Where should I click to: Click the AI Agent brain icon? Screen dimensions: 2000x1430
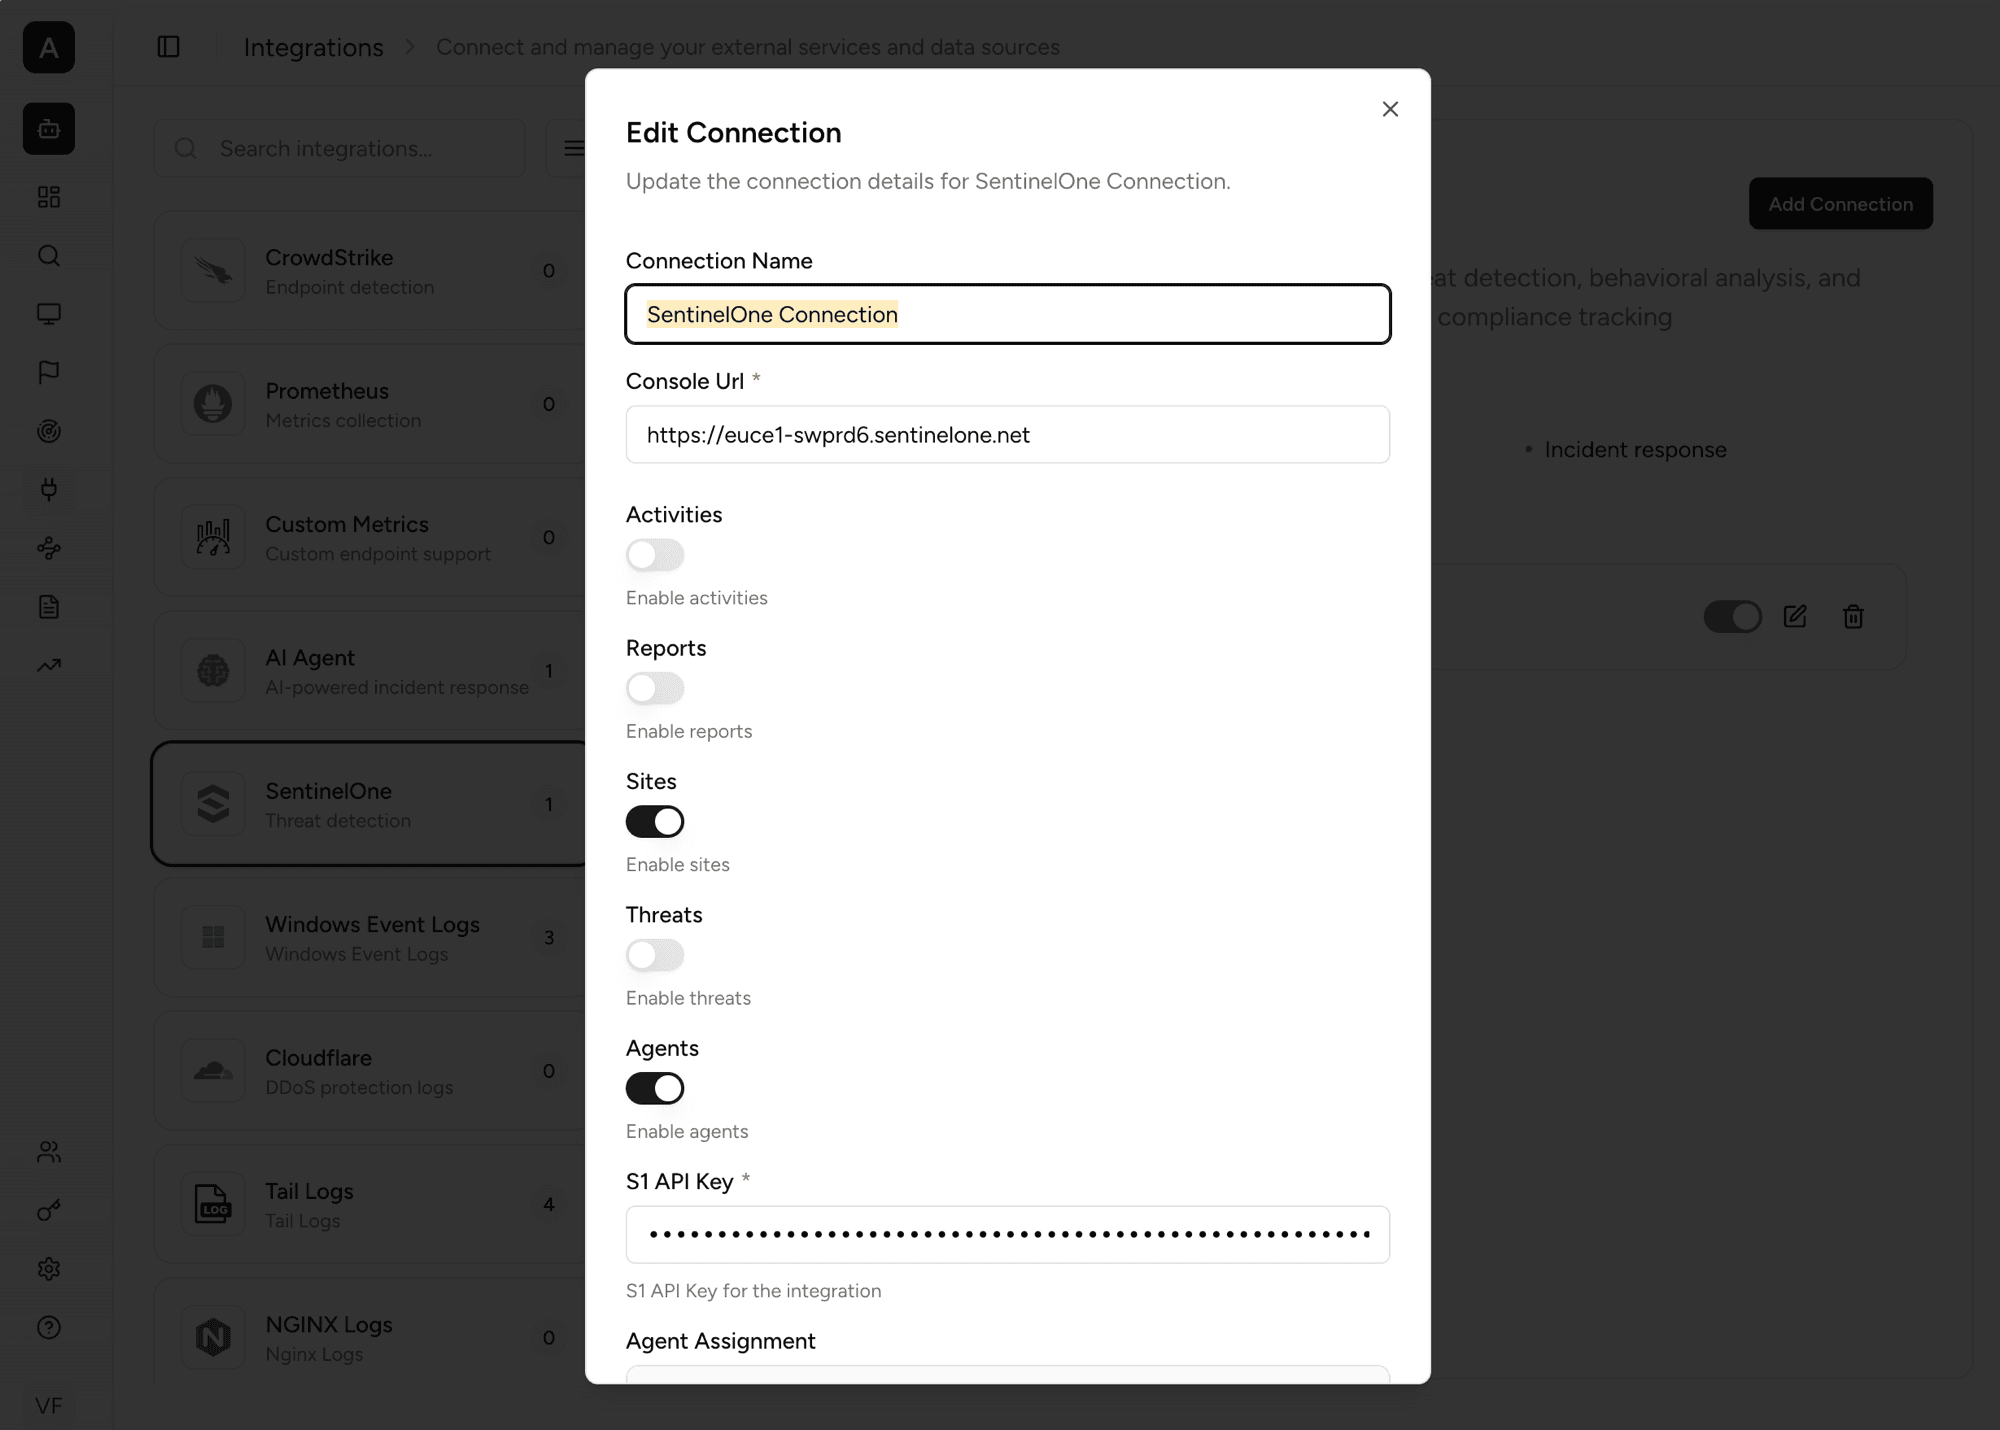tap(213, 670)
